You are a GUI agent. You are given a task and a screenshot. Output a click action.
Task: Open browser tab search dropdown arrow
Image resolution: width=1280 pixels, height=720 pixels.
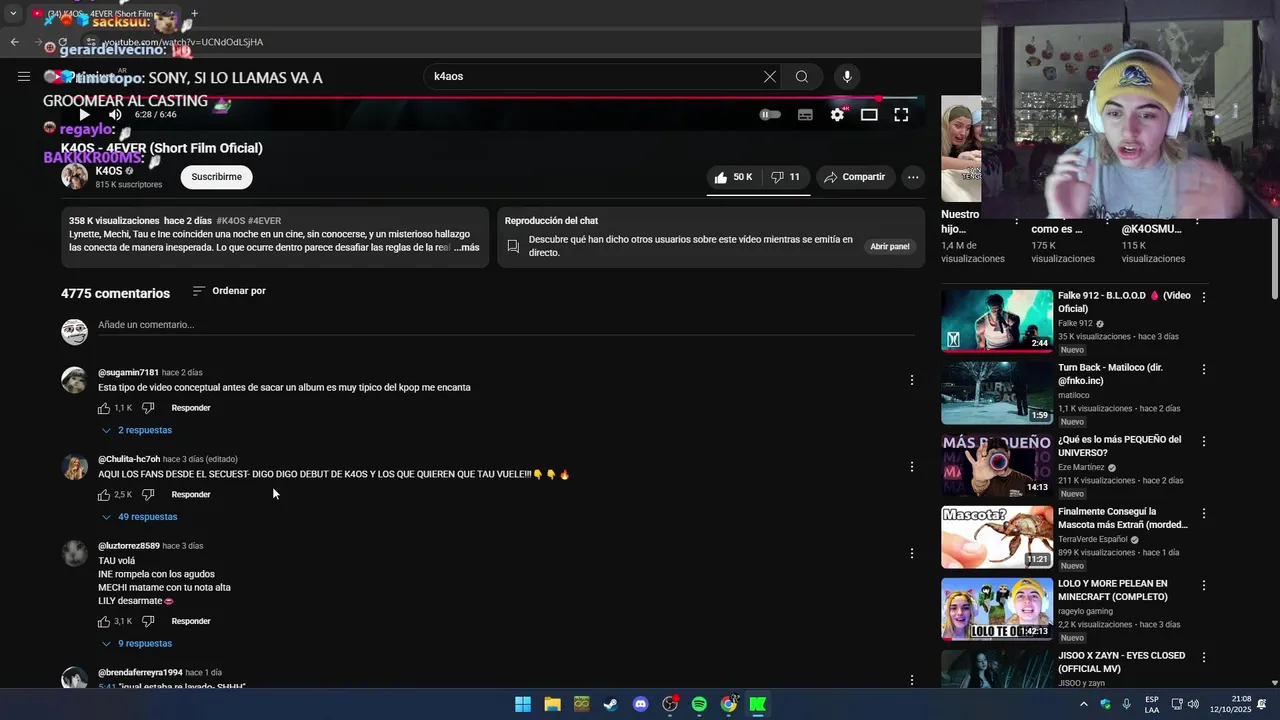[x=12, y=14]
